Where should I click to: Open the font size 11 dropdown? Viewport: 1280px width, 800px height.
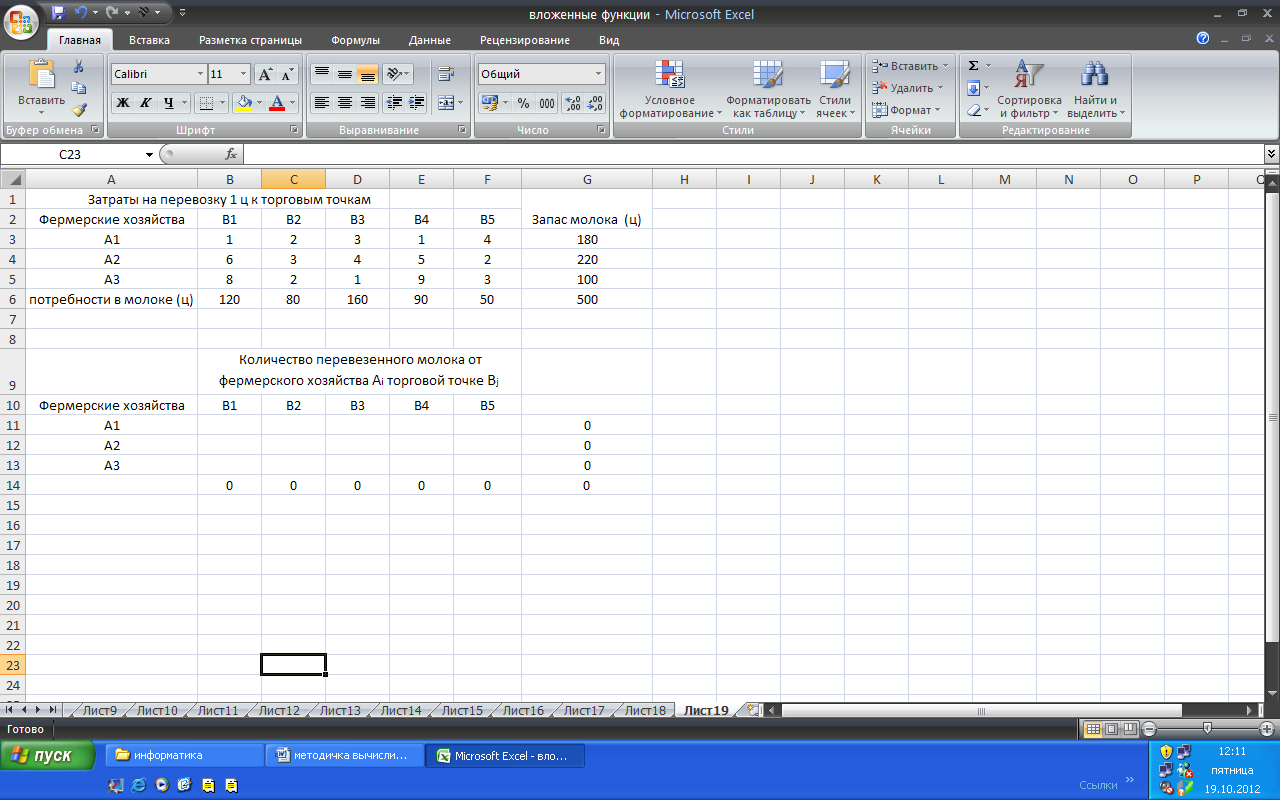243,74
